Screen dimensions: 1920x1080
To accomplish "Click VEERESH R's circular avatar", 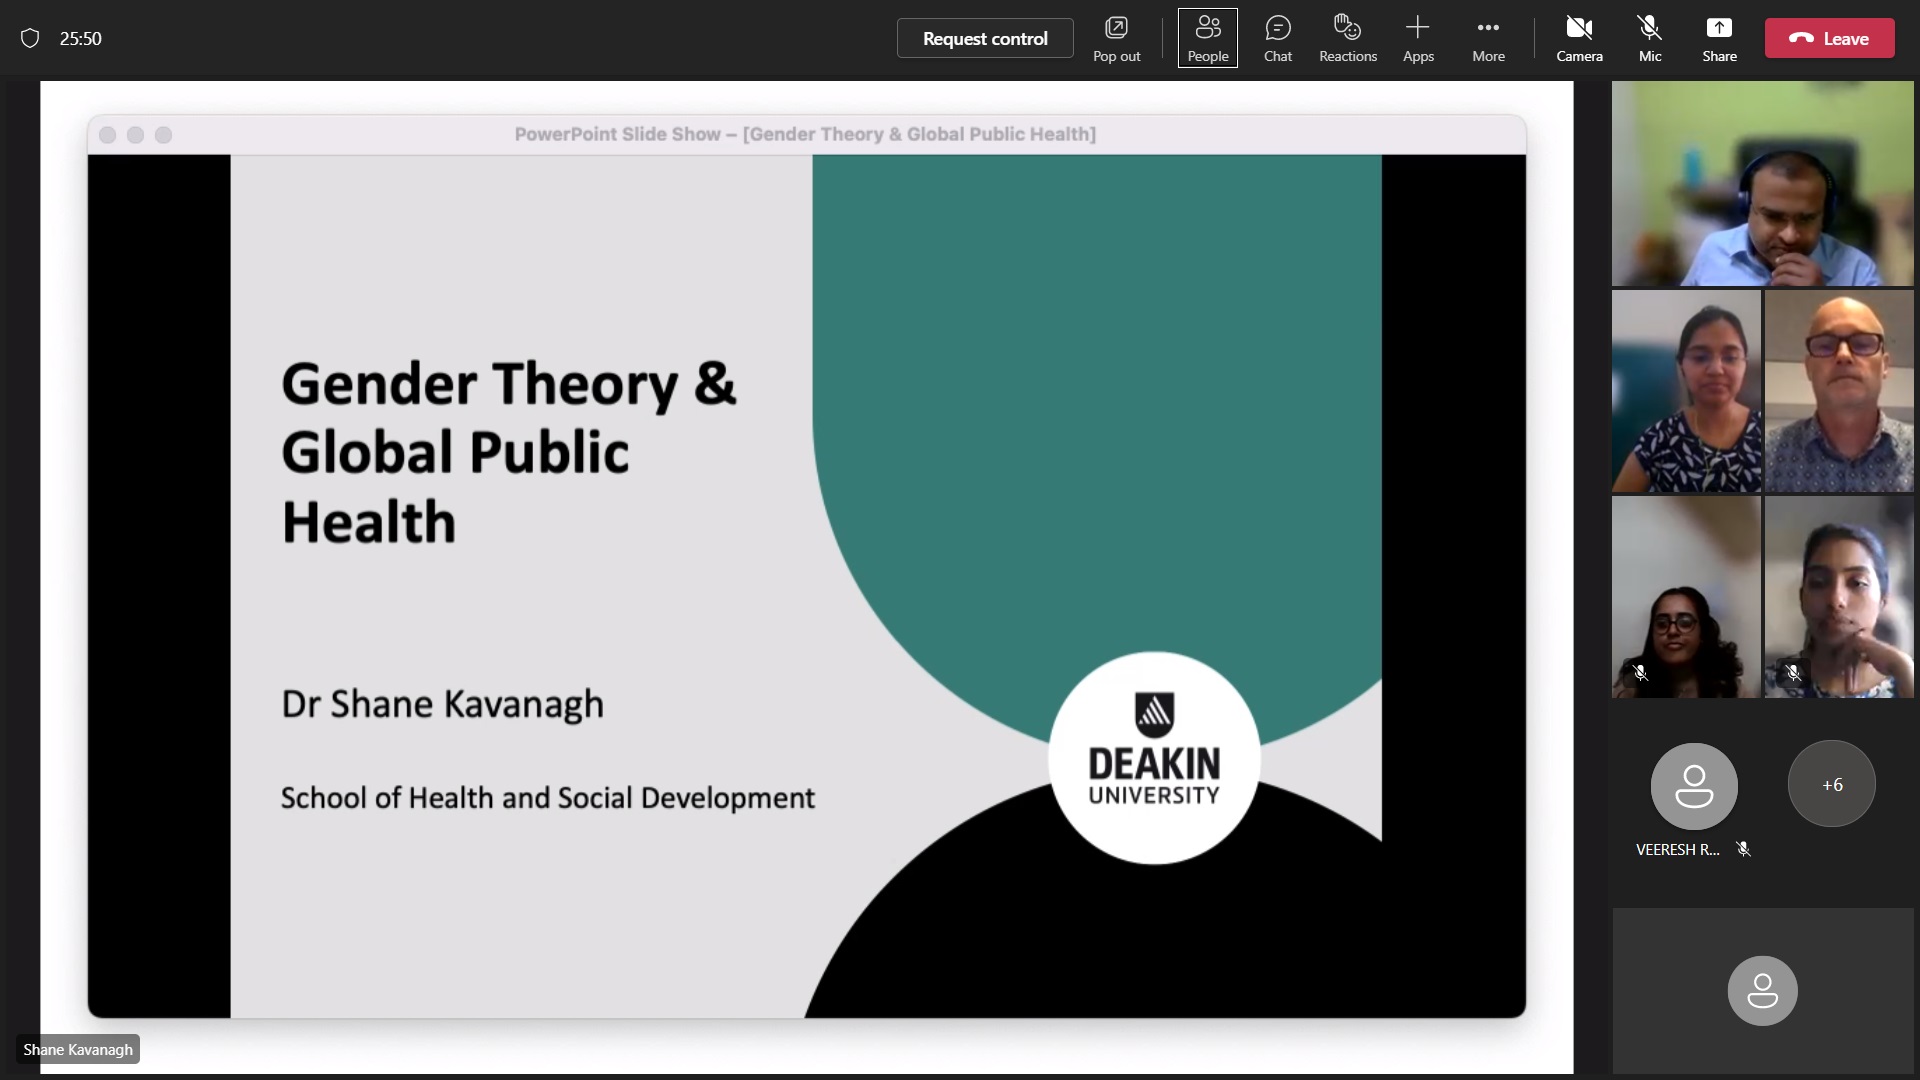I will (1694, 784).
